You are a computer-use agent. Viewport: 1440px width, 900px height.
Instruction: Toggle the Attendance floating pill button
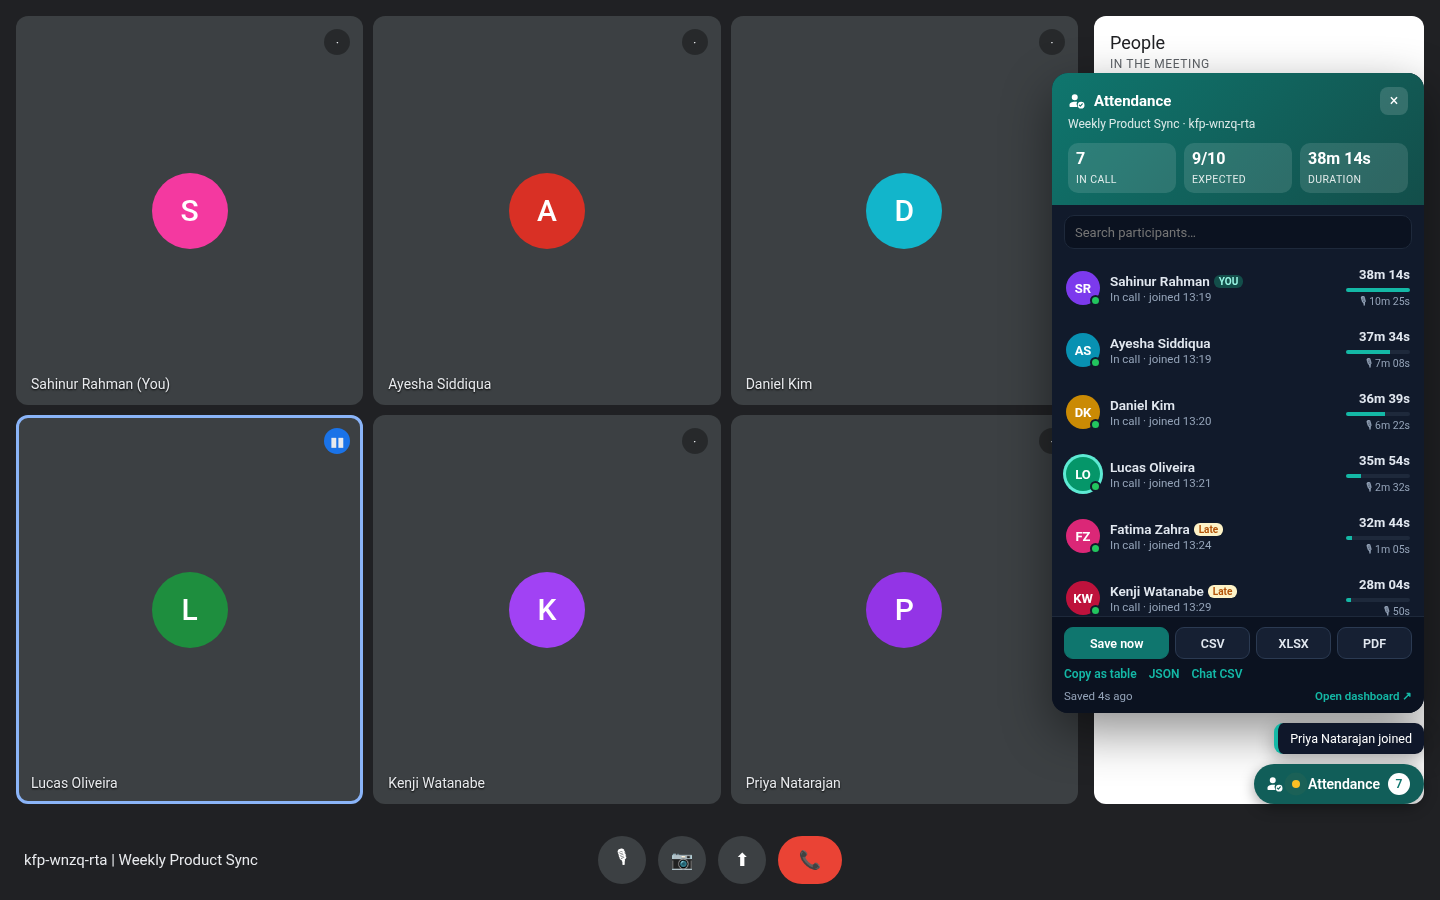pyautogui.click(x=1339, y=784)
